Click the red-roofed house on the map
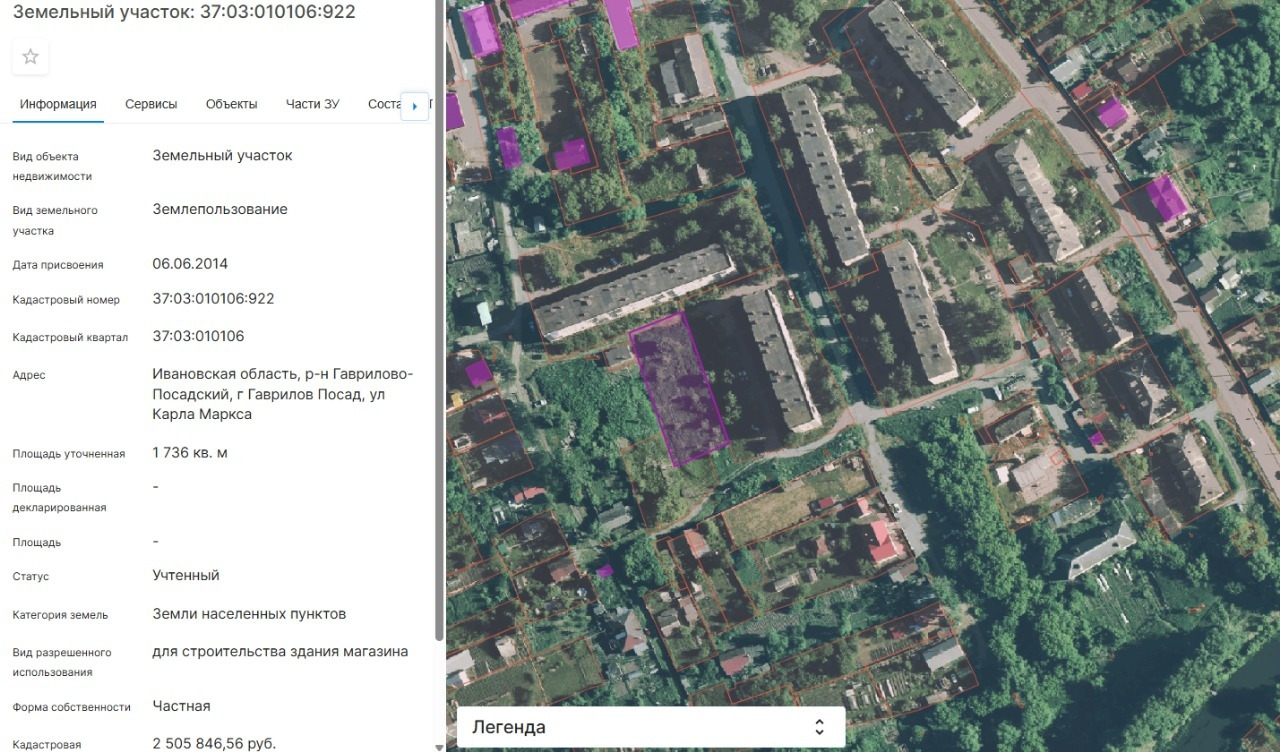The width and height of the screenshot is (1280, 752). [x=885, y=541]
